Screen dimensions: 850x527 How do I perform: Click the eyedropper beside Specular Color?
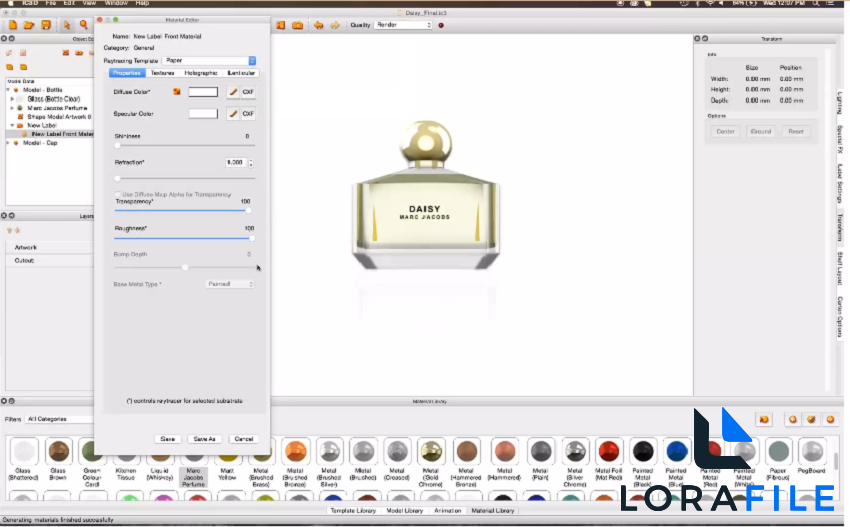click(233, 114)
